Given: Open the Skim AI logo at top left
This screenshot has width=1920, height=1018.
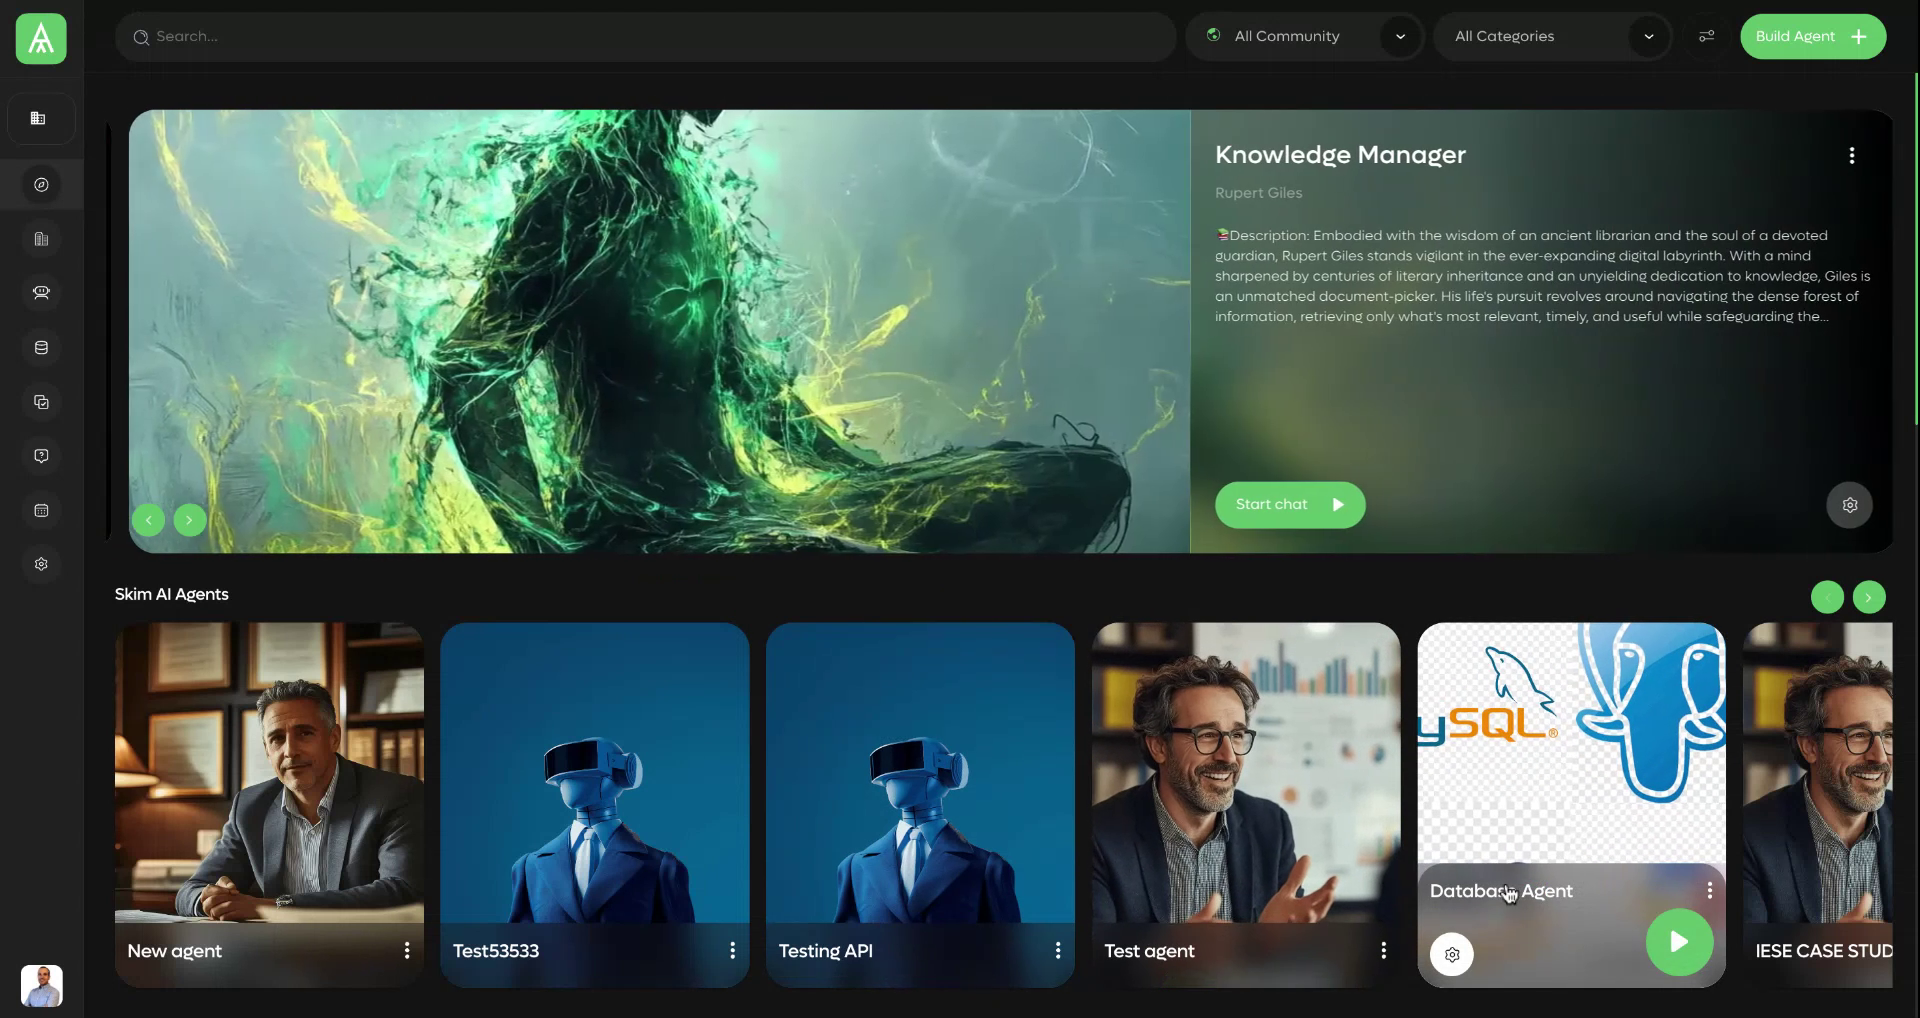Looking at the screenshot, I should coord(40,38).
